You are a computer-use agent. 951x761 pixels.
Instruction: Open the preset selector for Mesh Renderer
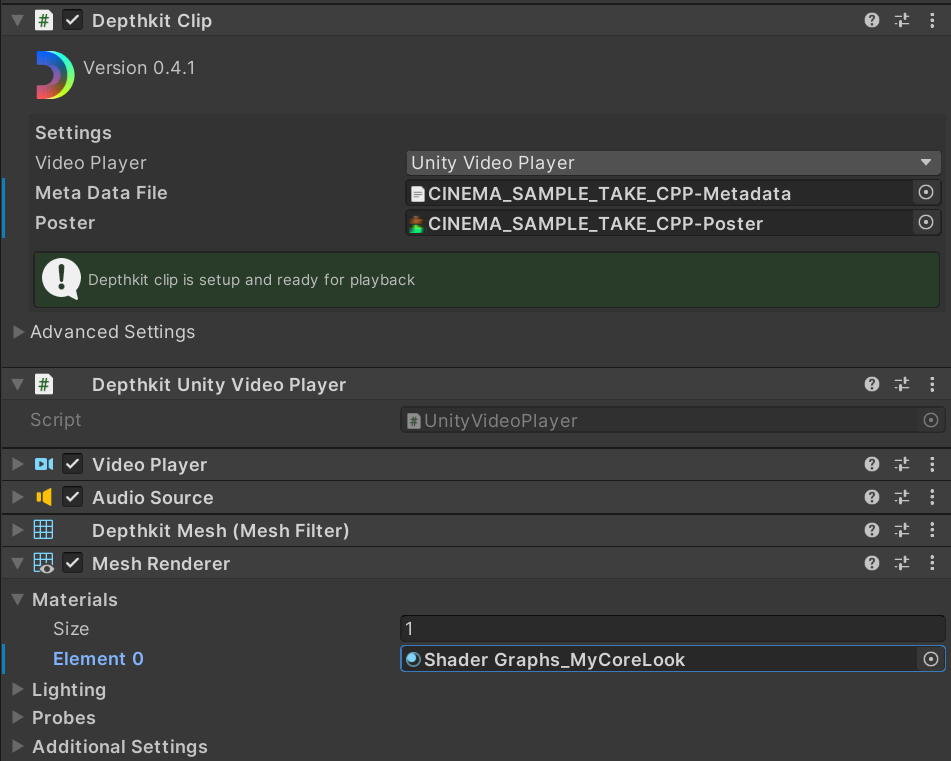901,563
